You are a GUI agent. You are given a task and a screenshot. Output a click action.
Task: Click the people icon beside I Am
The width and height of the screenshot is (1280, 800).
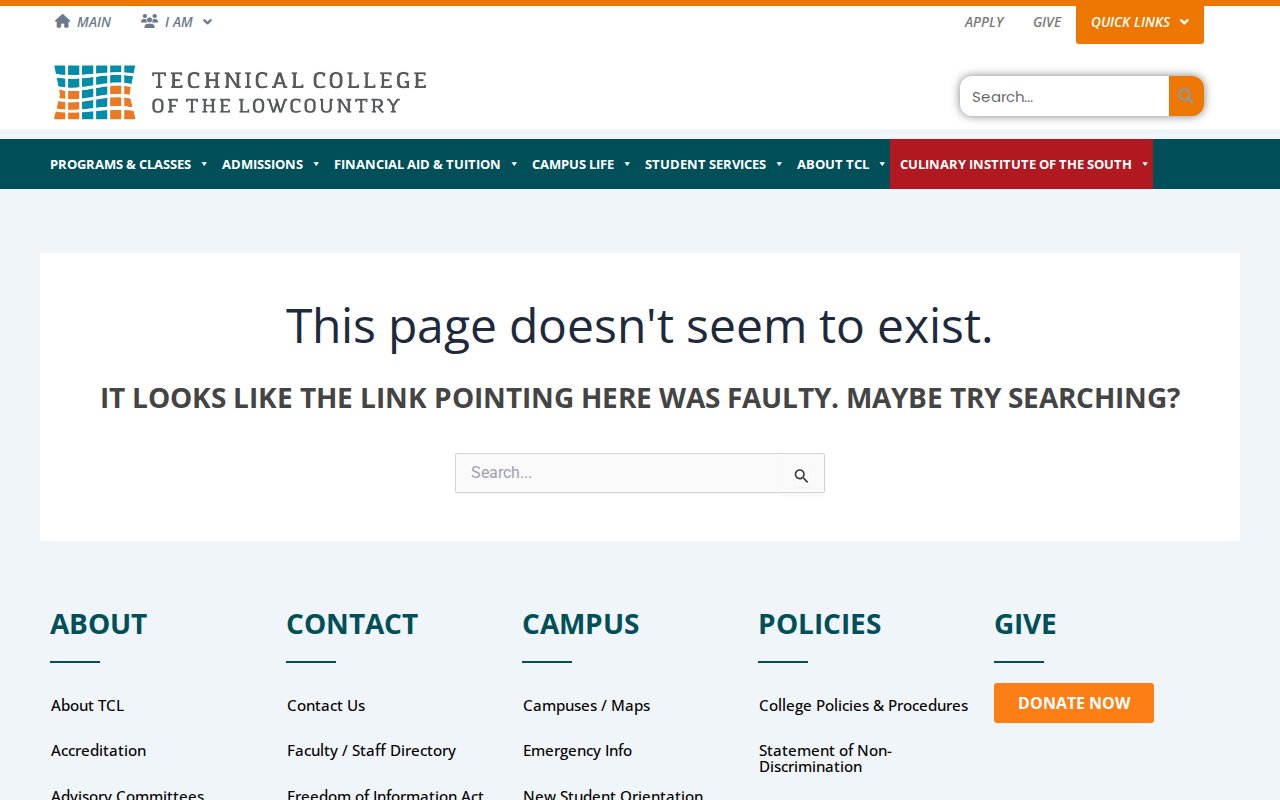(x=149, y=21)
